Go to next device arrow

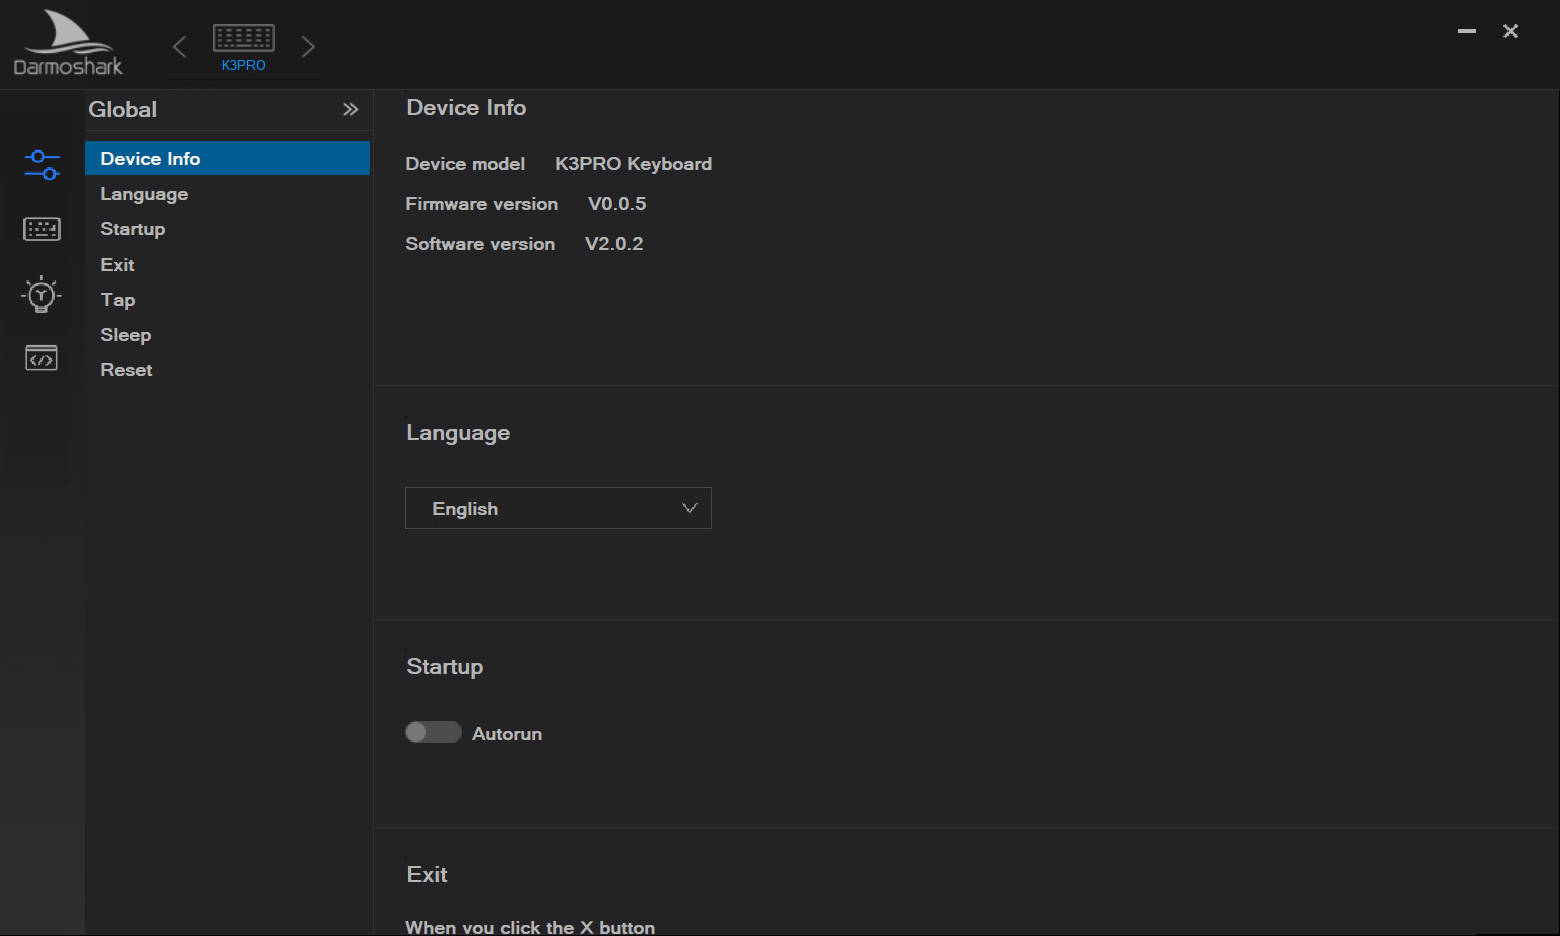coord(308,47)
